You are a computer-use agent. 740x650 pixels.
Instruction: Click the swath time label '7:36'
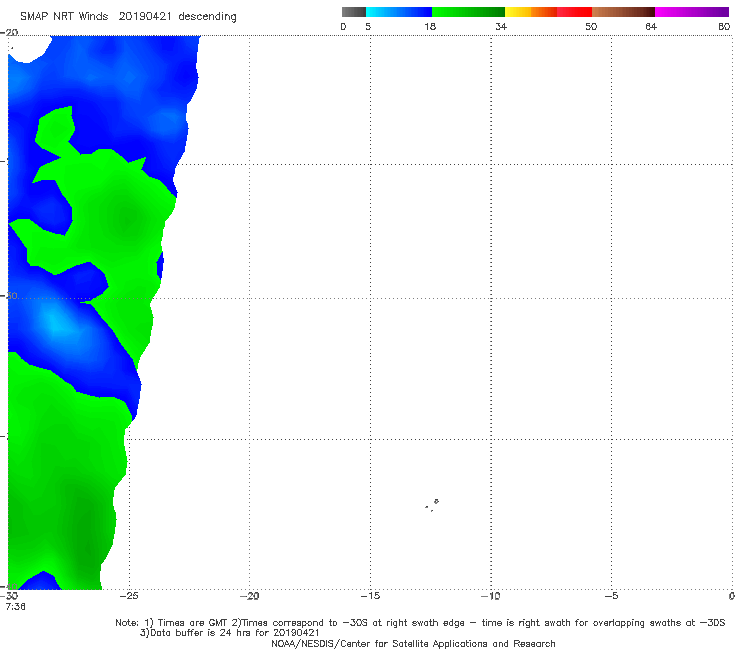coord(16,606)
